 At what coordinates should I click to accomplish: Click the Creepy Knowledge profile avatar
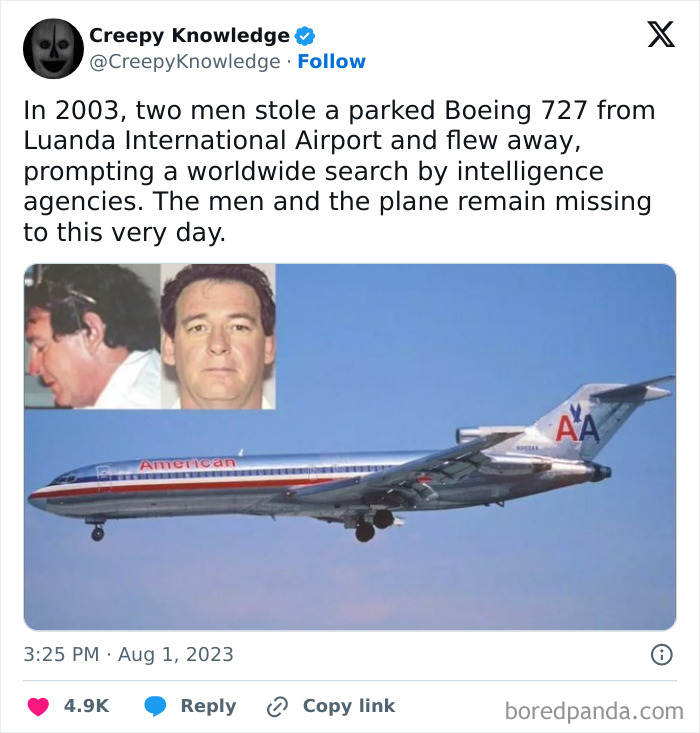click(x=53, y=48)
